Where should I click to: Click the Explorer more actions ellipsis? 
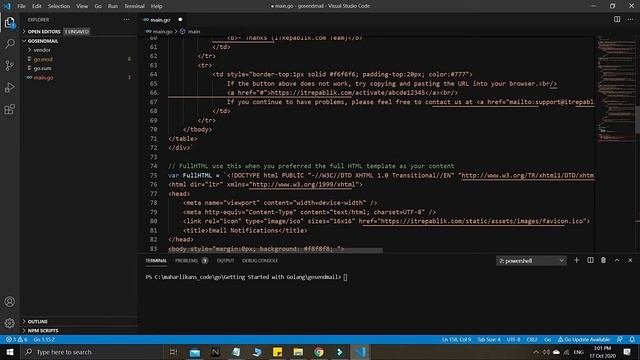pyautogui.click(x=127, y=20)
